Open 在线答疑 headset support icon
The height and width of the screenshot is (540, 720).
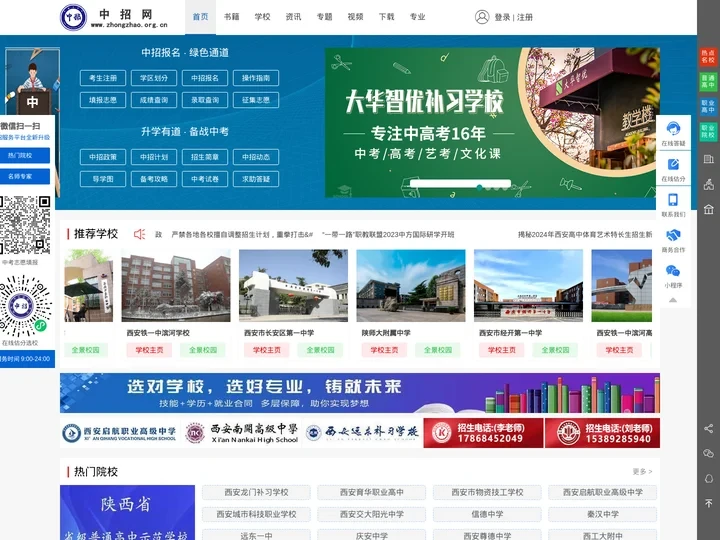(673, 129)
